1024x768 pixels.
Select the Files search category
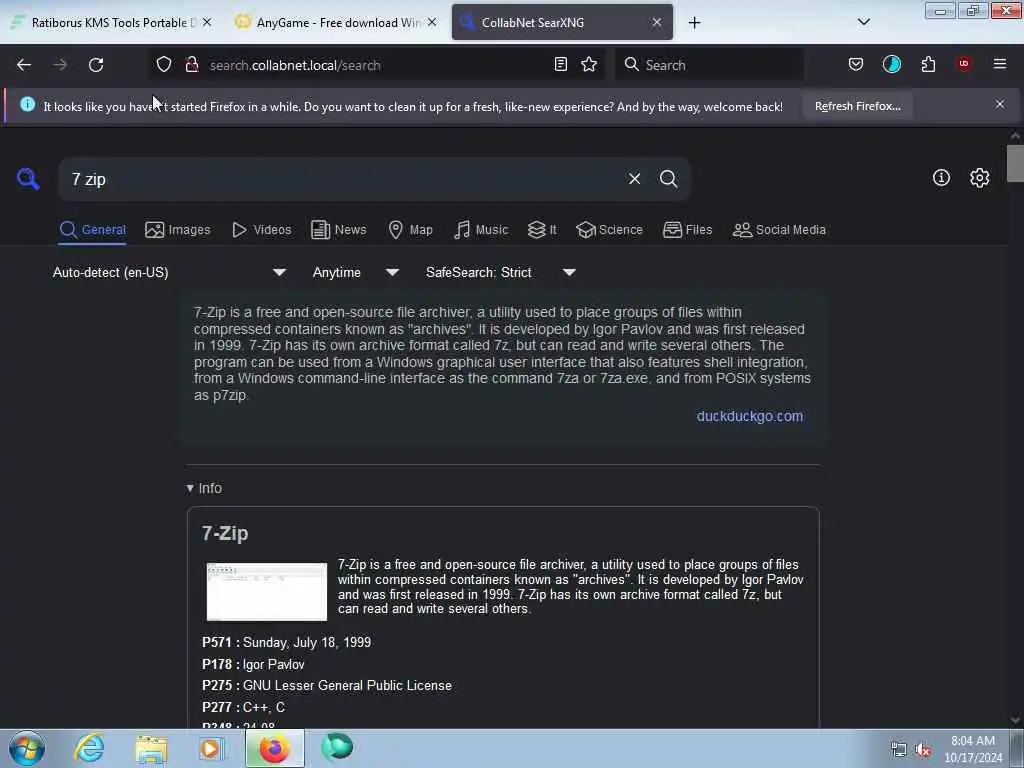click(x=687, y=230)
